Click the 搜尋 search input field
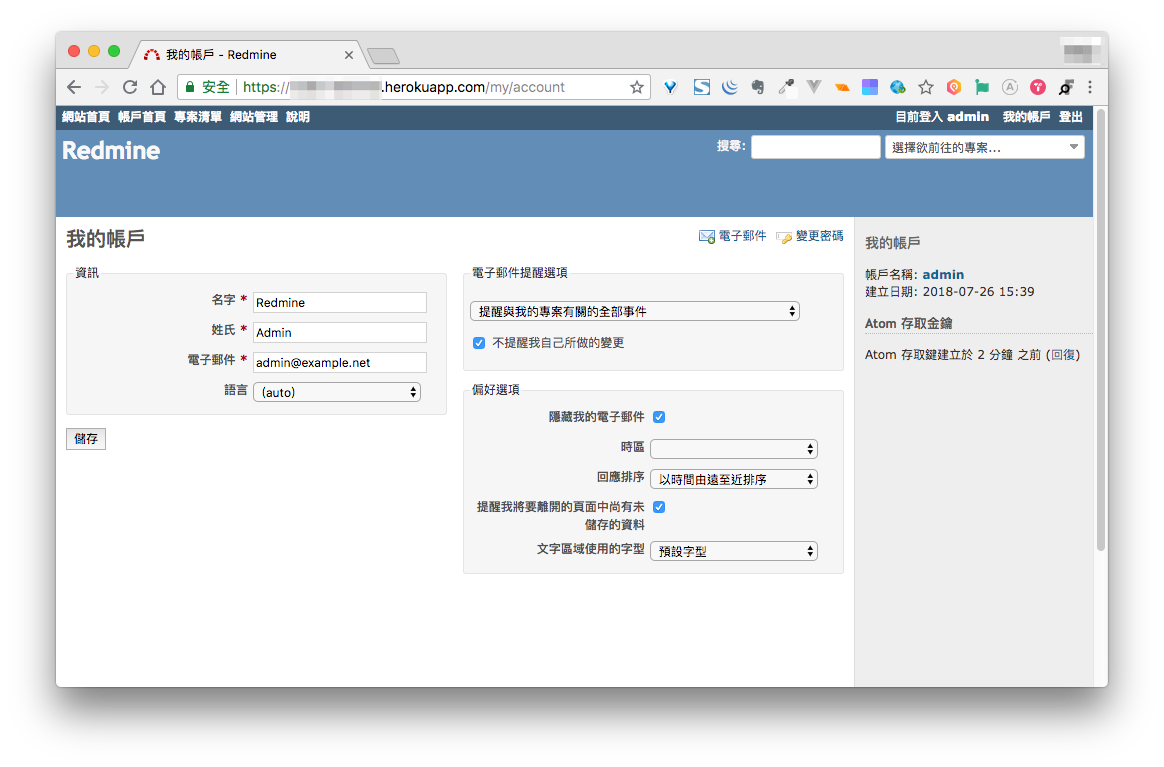Image resolution: width=1164 pixels, height=767 pixels. (815, 147)
